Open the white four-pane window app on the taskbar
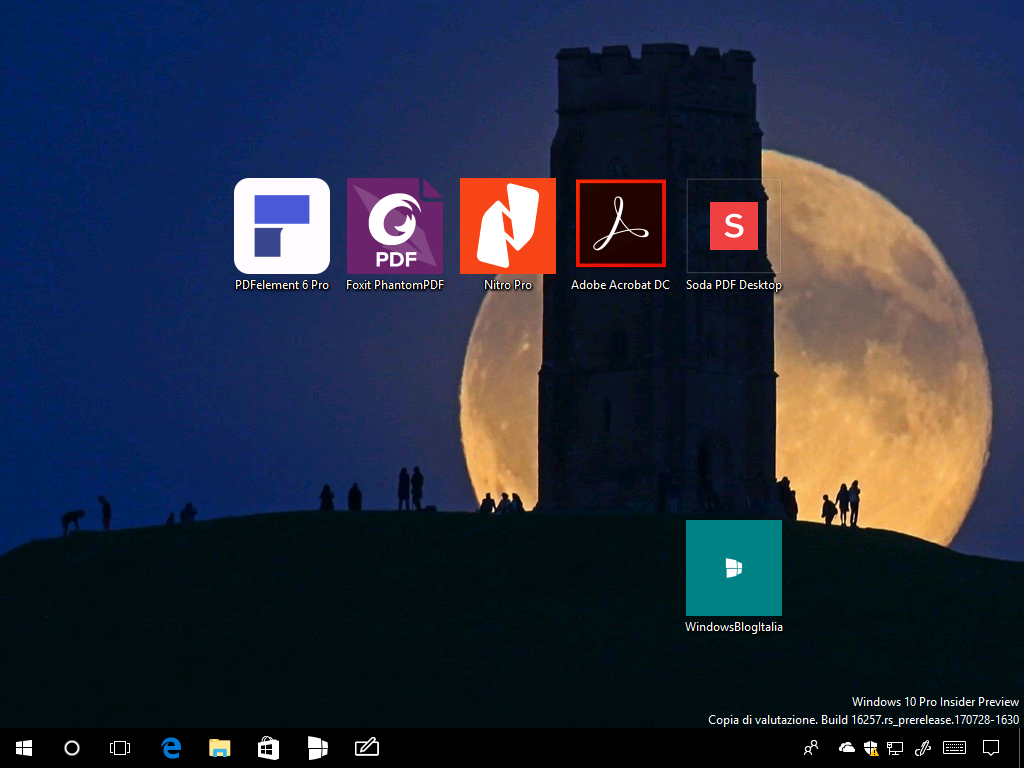 (x=317, y=748)
